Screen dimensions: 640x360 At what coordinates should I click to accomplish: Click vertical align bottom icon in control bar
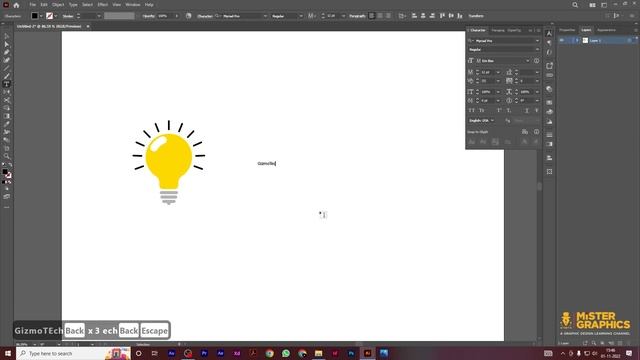(460, 16)
